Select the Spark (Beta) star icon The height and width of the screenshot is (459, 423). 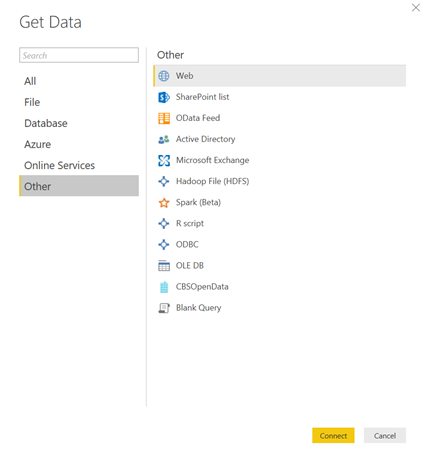tap(164, 202)
